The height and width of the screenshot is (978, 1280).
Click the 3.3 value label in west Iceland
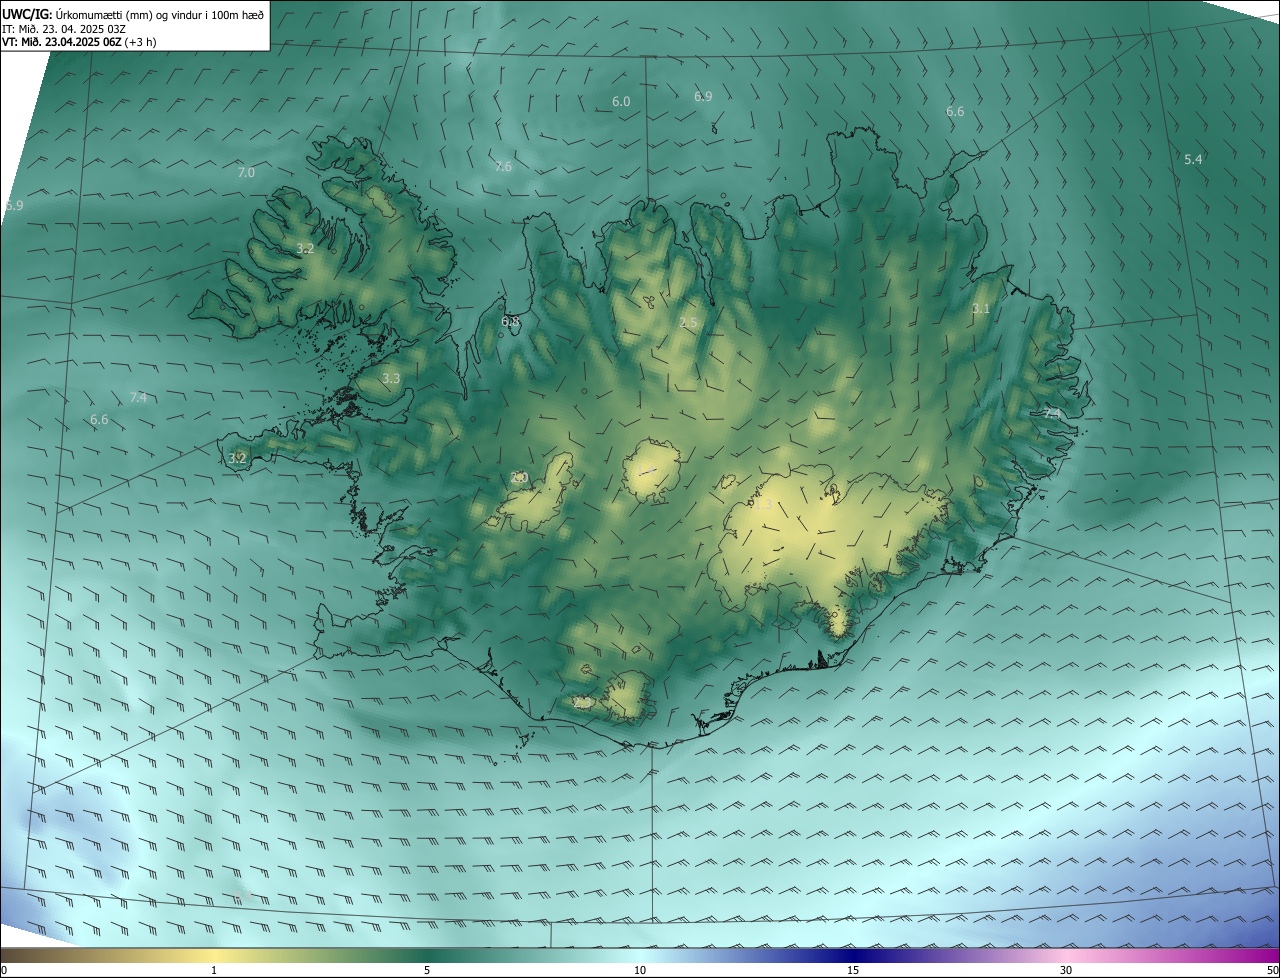(x=391, y=379)
